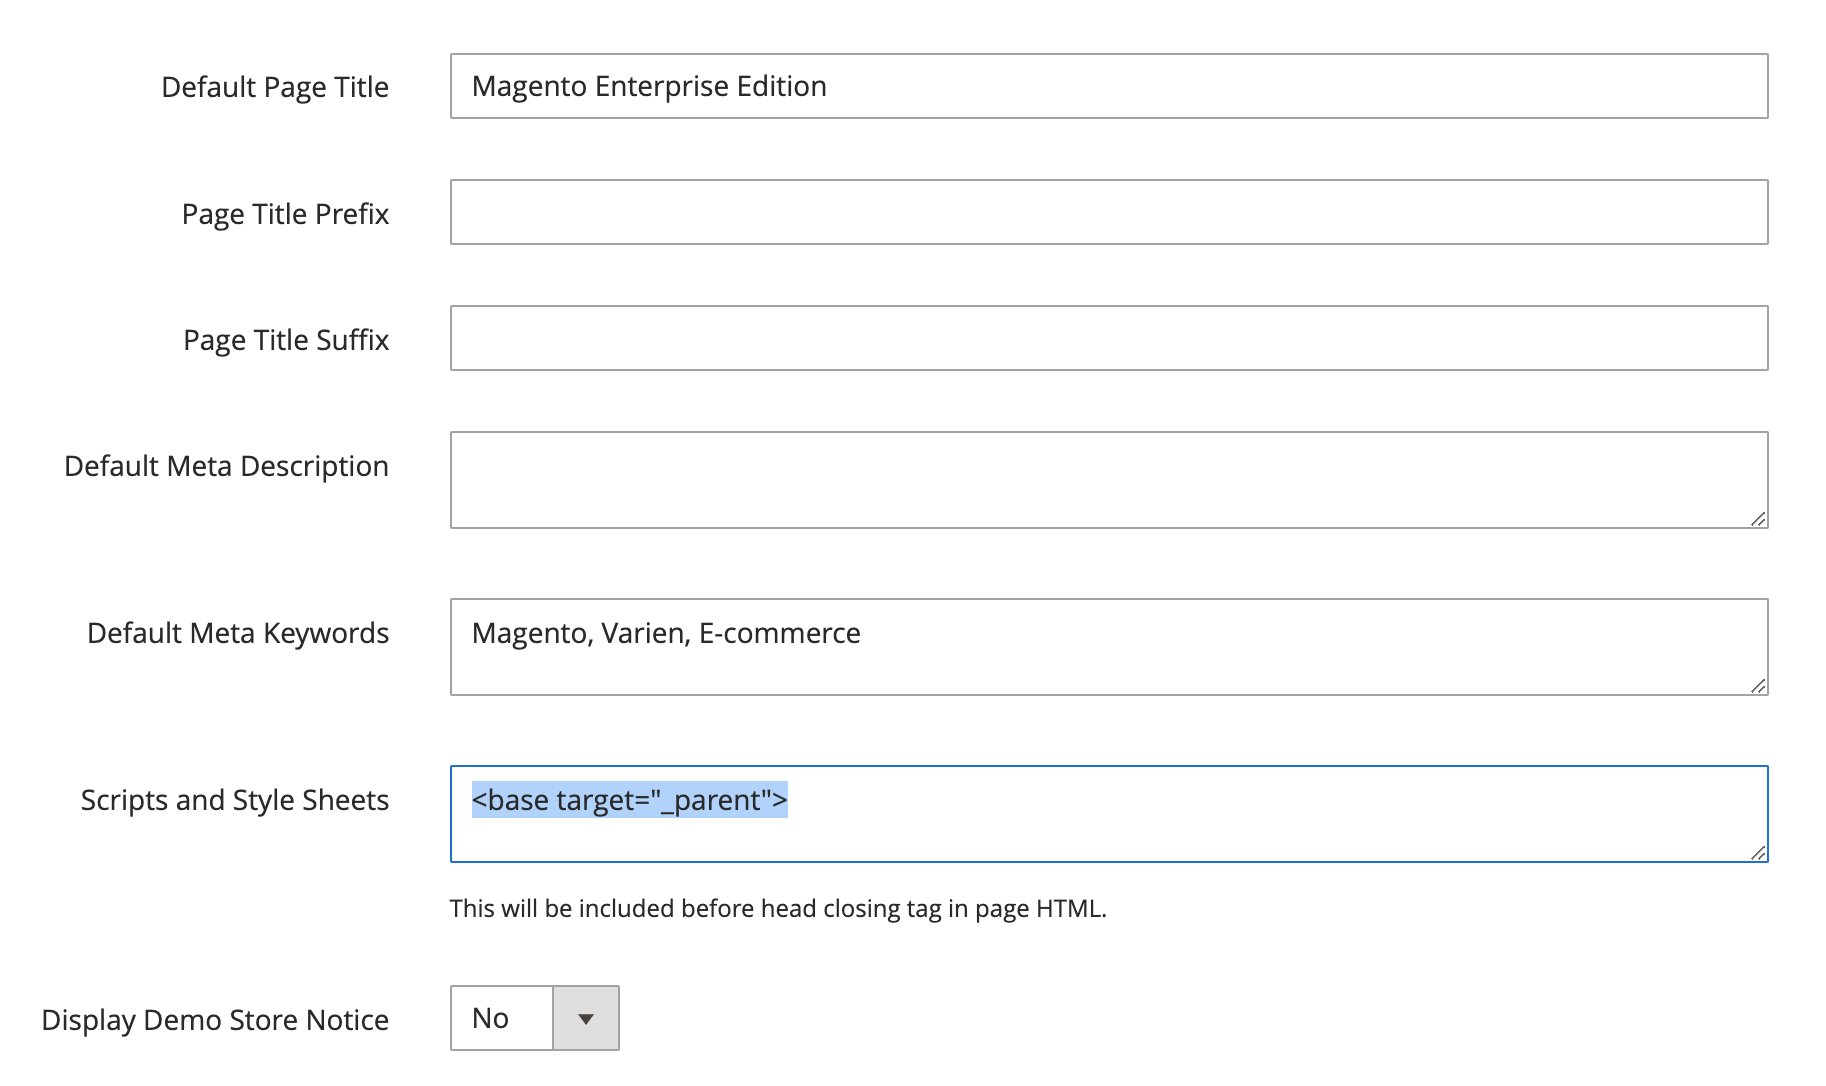Viewport: 1826px width, 1086px height.
Task: Click the 'Scripts and Style Sheets' label
Action: pyautogui.click(x=235, y=800)
